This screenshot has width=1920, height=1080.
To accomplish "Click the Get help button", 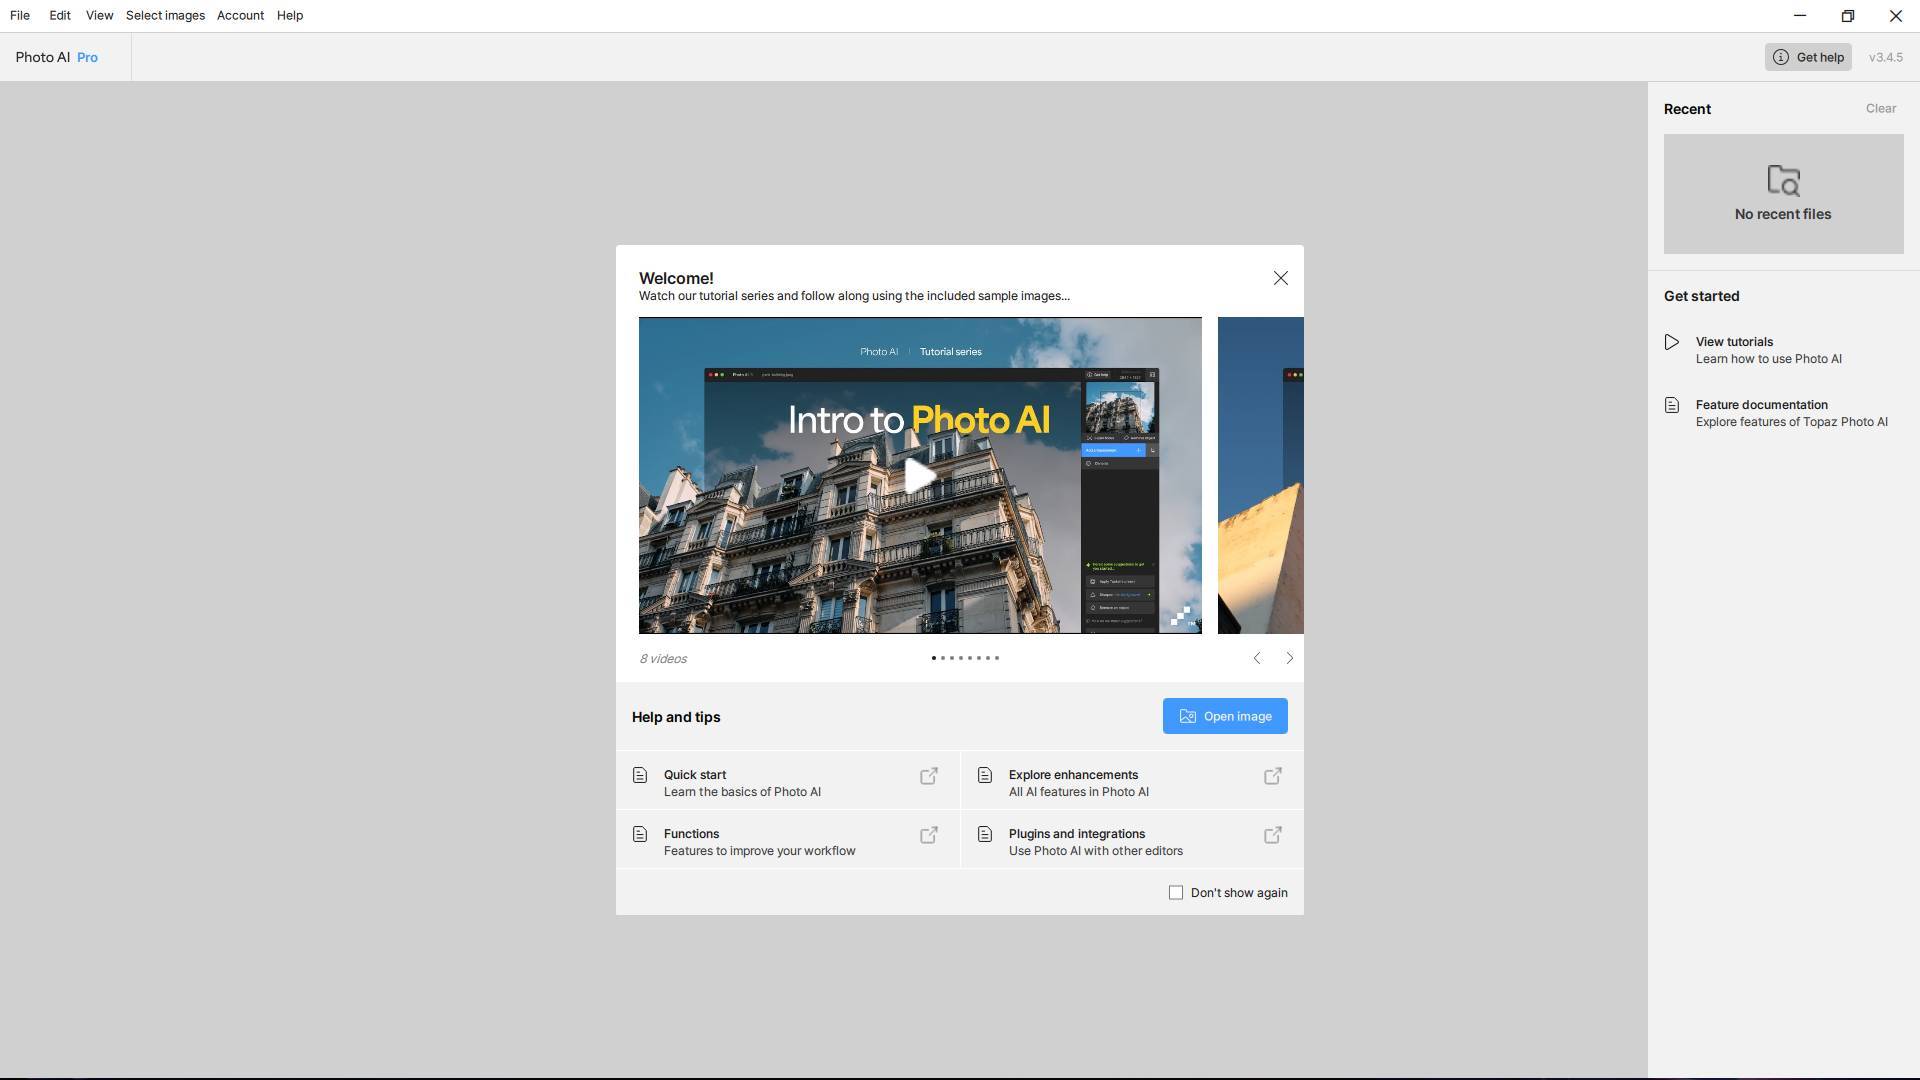I will pyautogui.click(x=1808, y=57).
